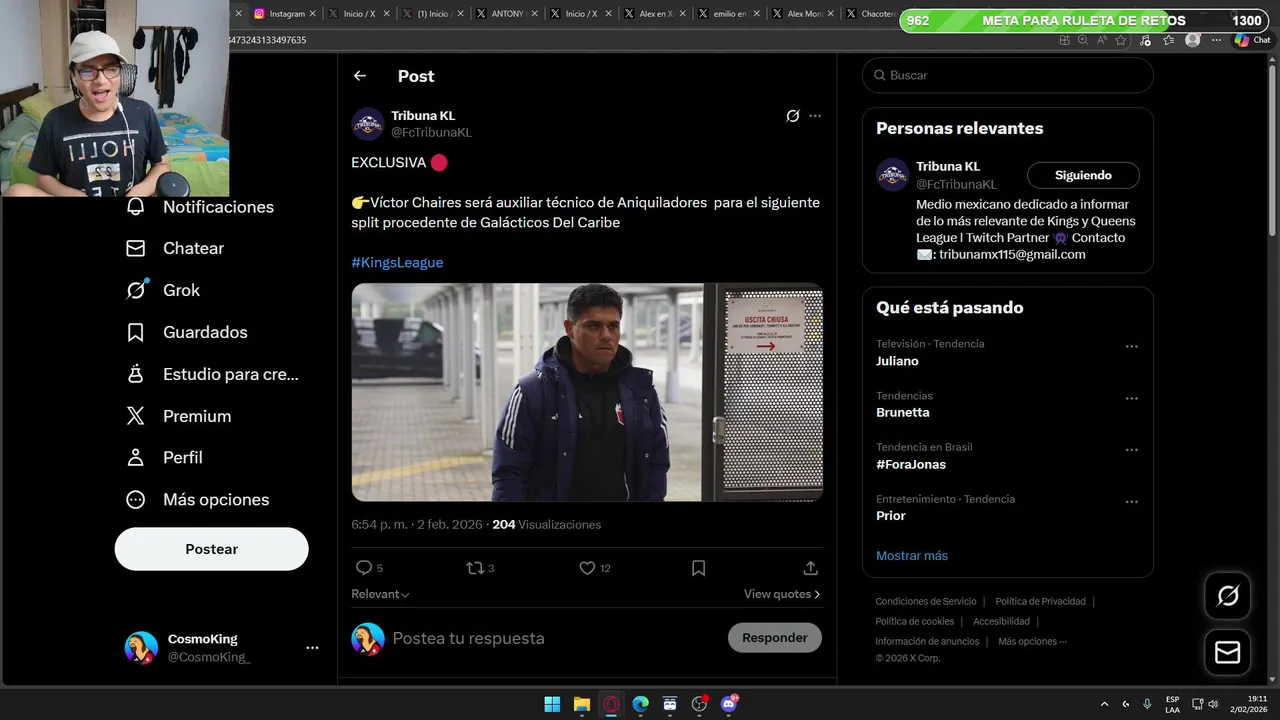Click the Buscar search field
1280x720 pixels.
1008,75
